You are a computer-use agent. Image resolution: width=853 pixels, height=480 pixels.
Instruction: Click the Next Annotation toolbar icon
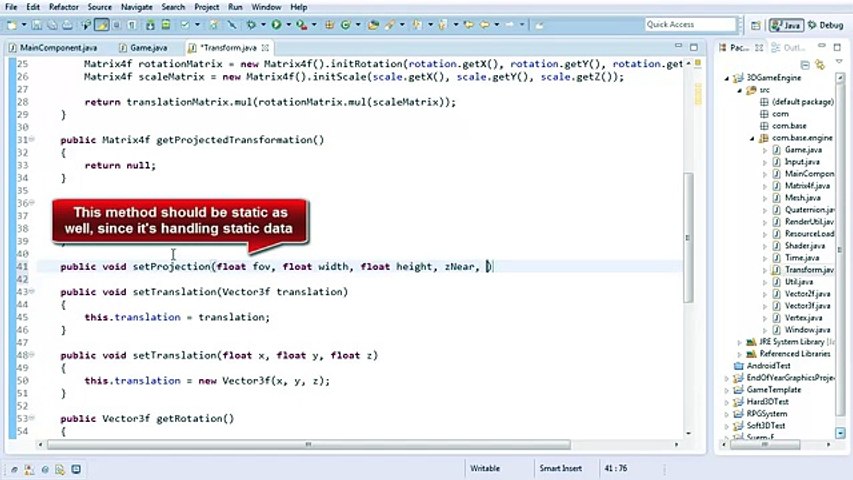(417, 25)
